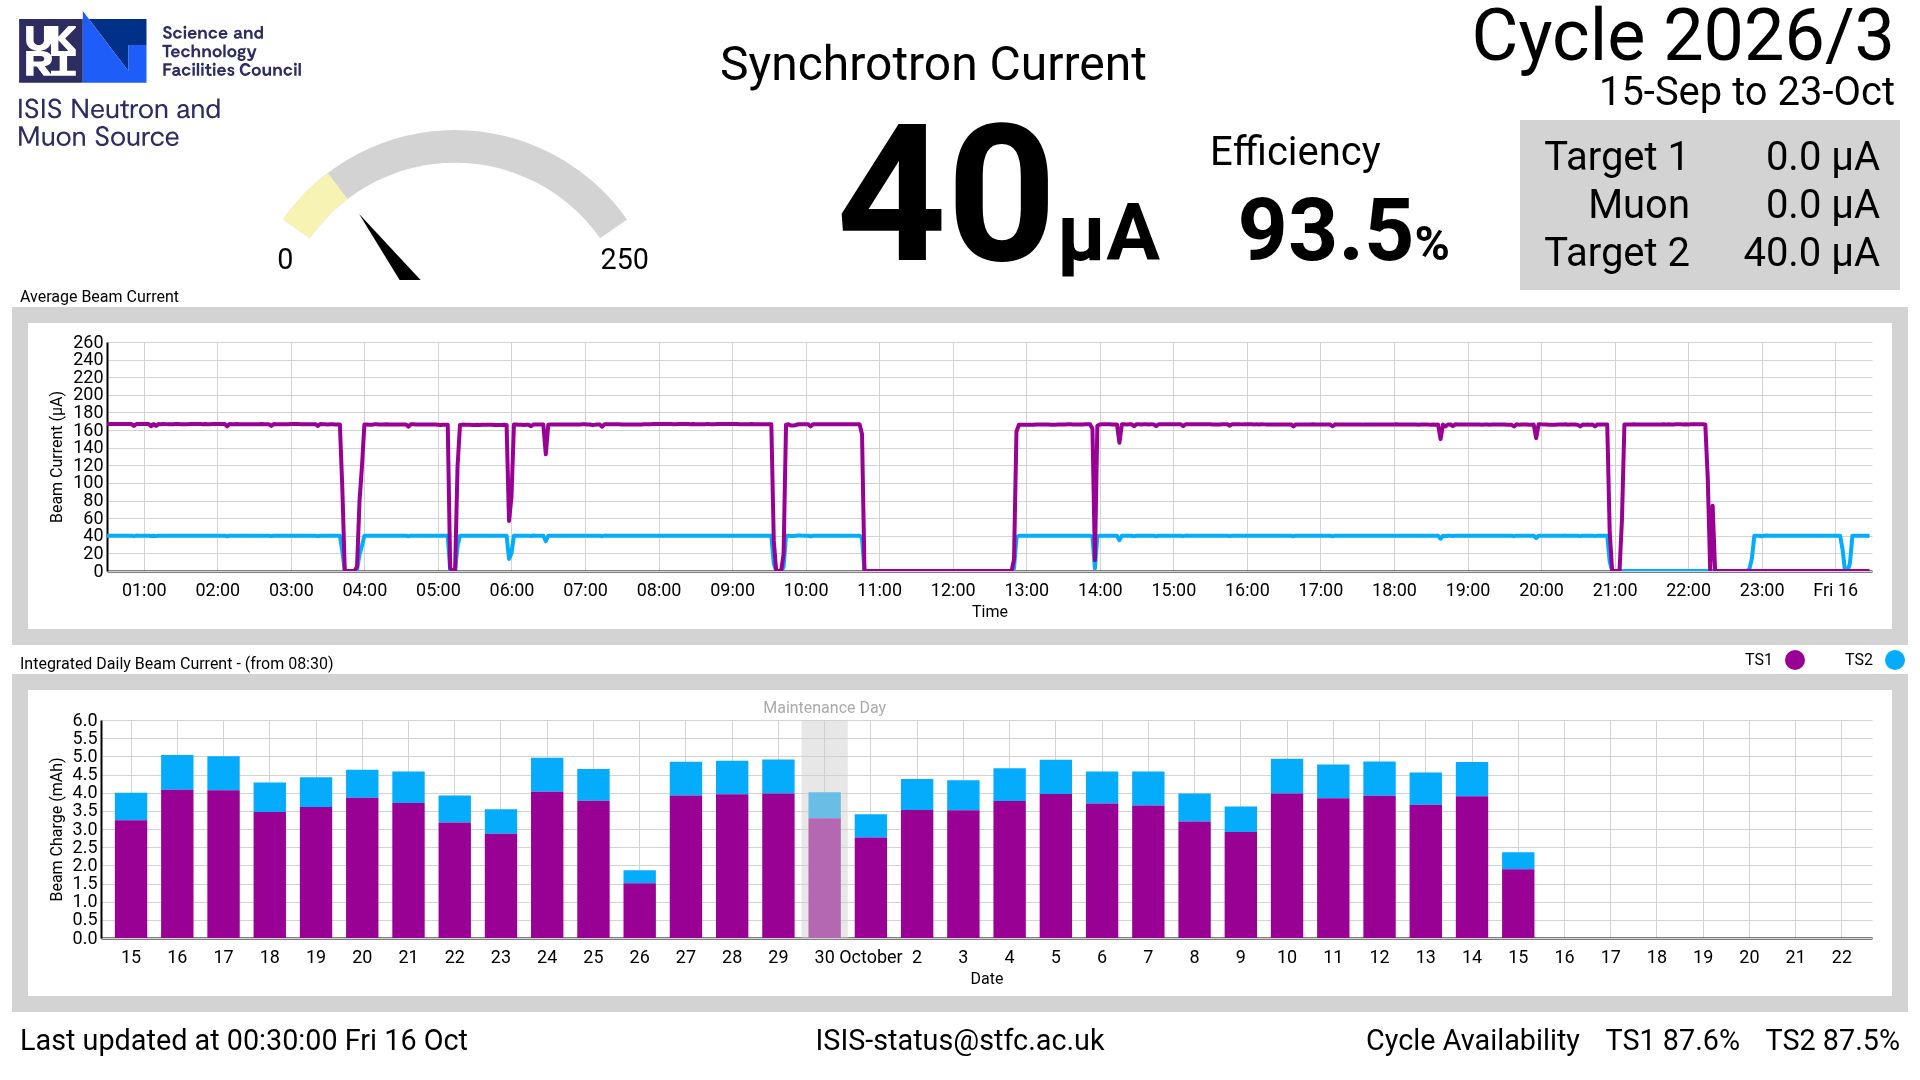Screen dimensions: 1920x1080
Task: Click the 'Average Beam Current' chart title
Action: (x=99, y=297)
